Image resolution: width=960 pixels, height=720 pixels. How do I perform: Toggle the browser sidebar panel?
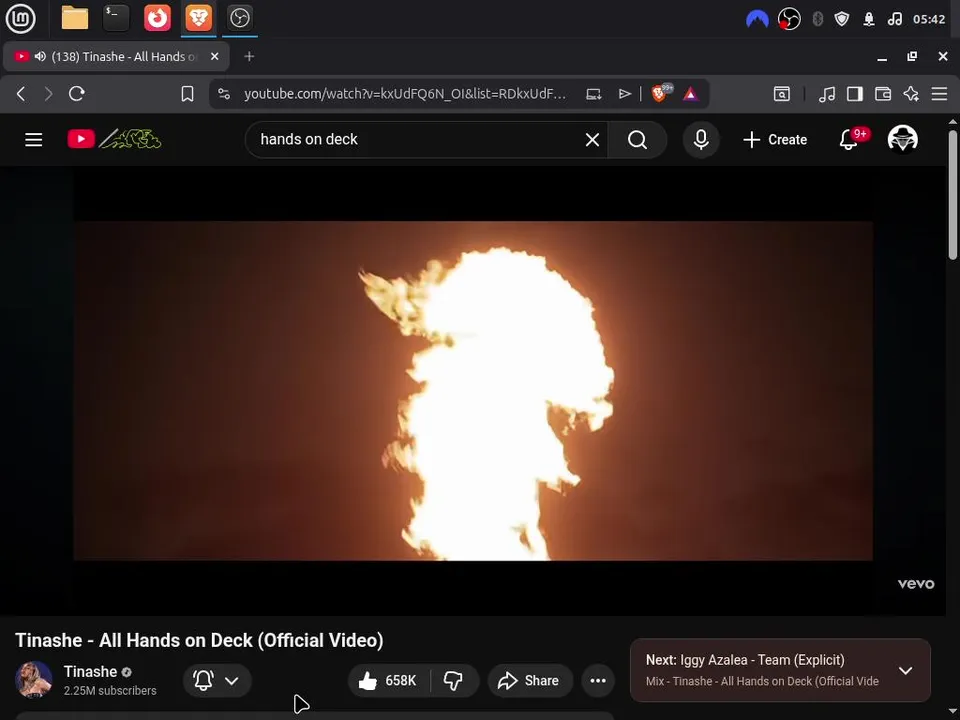pos(855,94)
